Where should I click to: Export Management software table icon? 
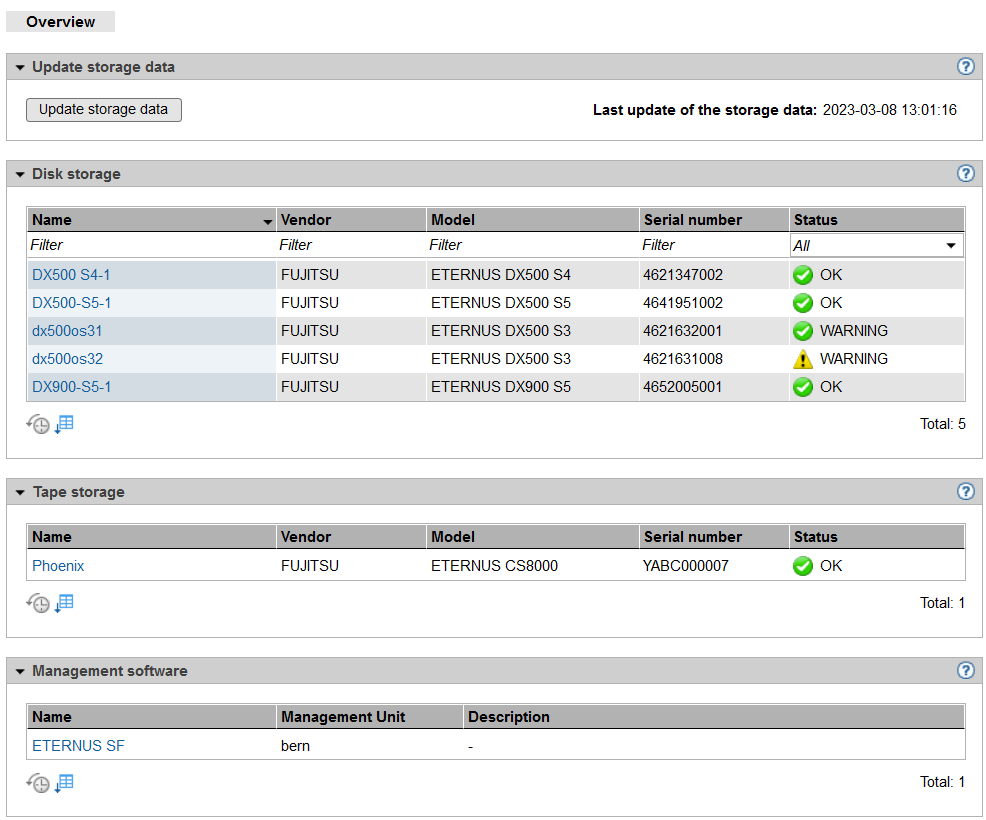click(x=65, y=782)
